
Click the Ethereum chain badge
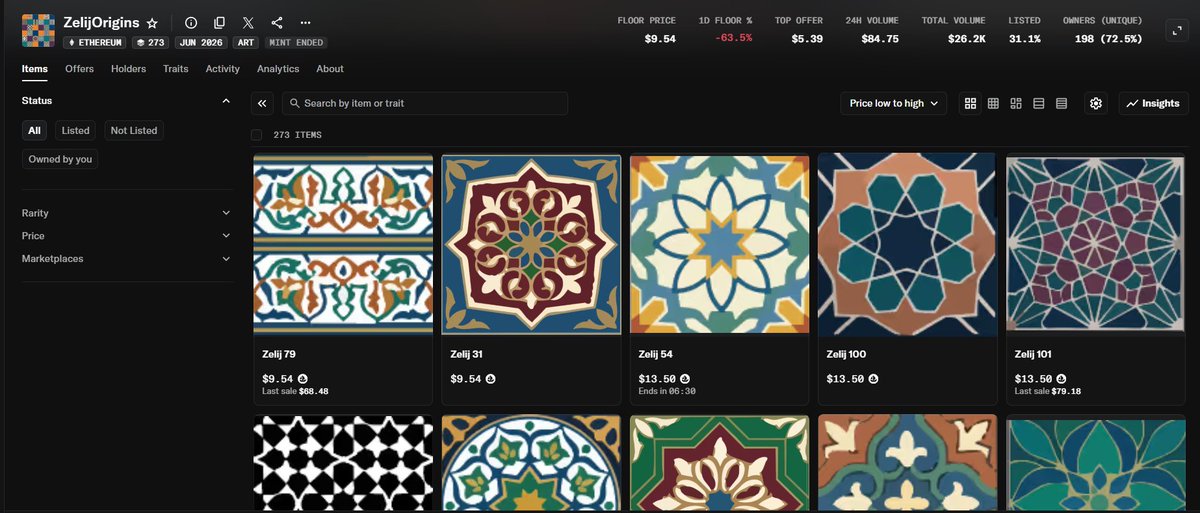[x=96, y=42]
